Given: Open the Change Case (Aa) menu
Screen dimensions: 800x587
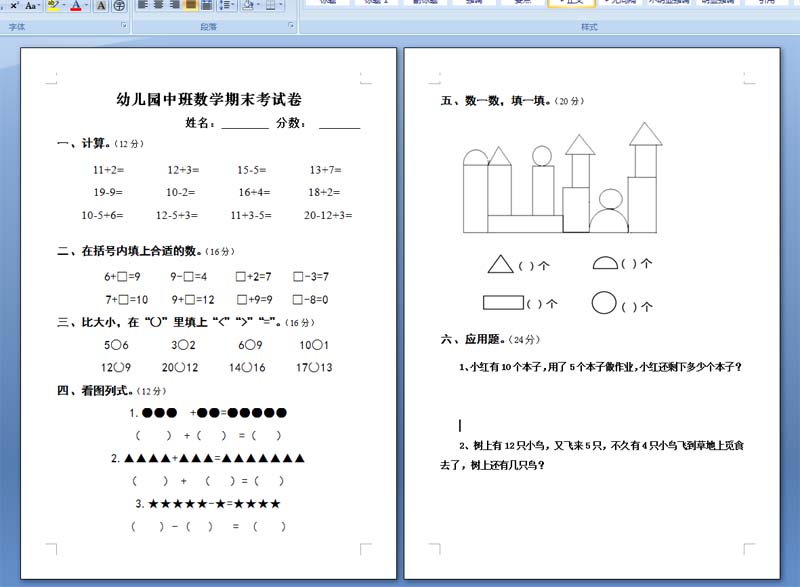Looking at the screenshot, I should (31, 5).
